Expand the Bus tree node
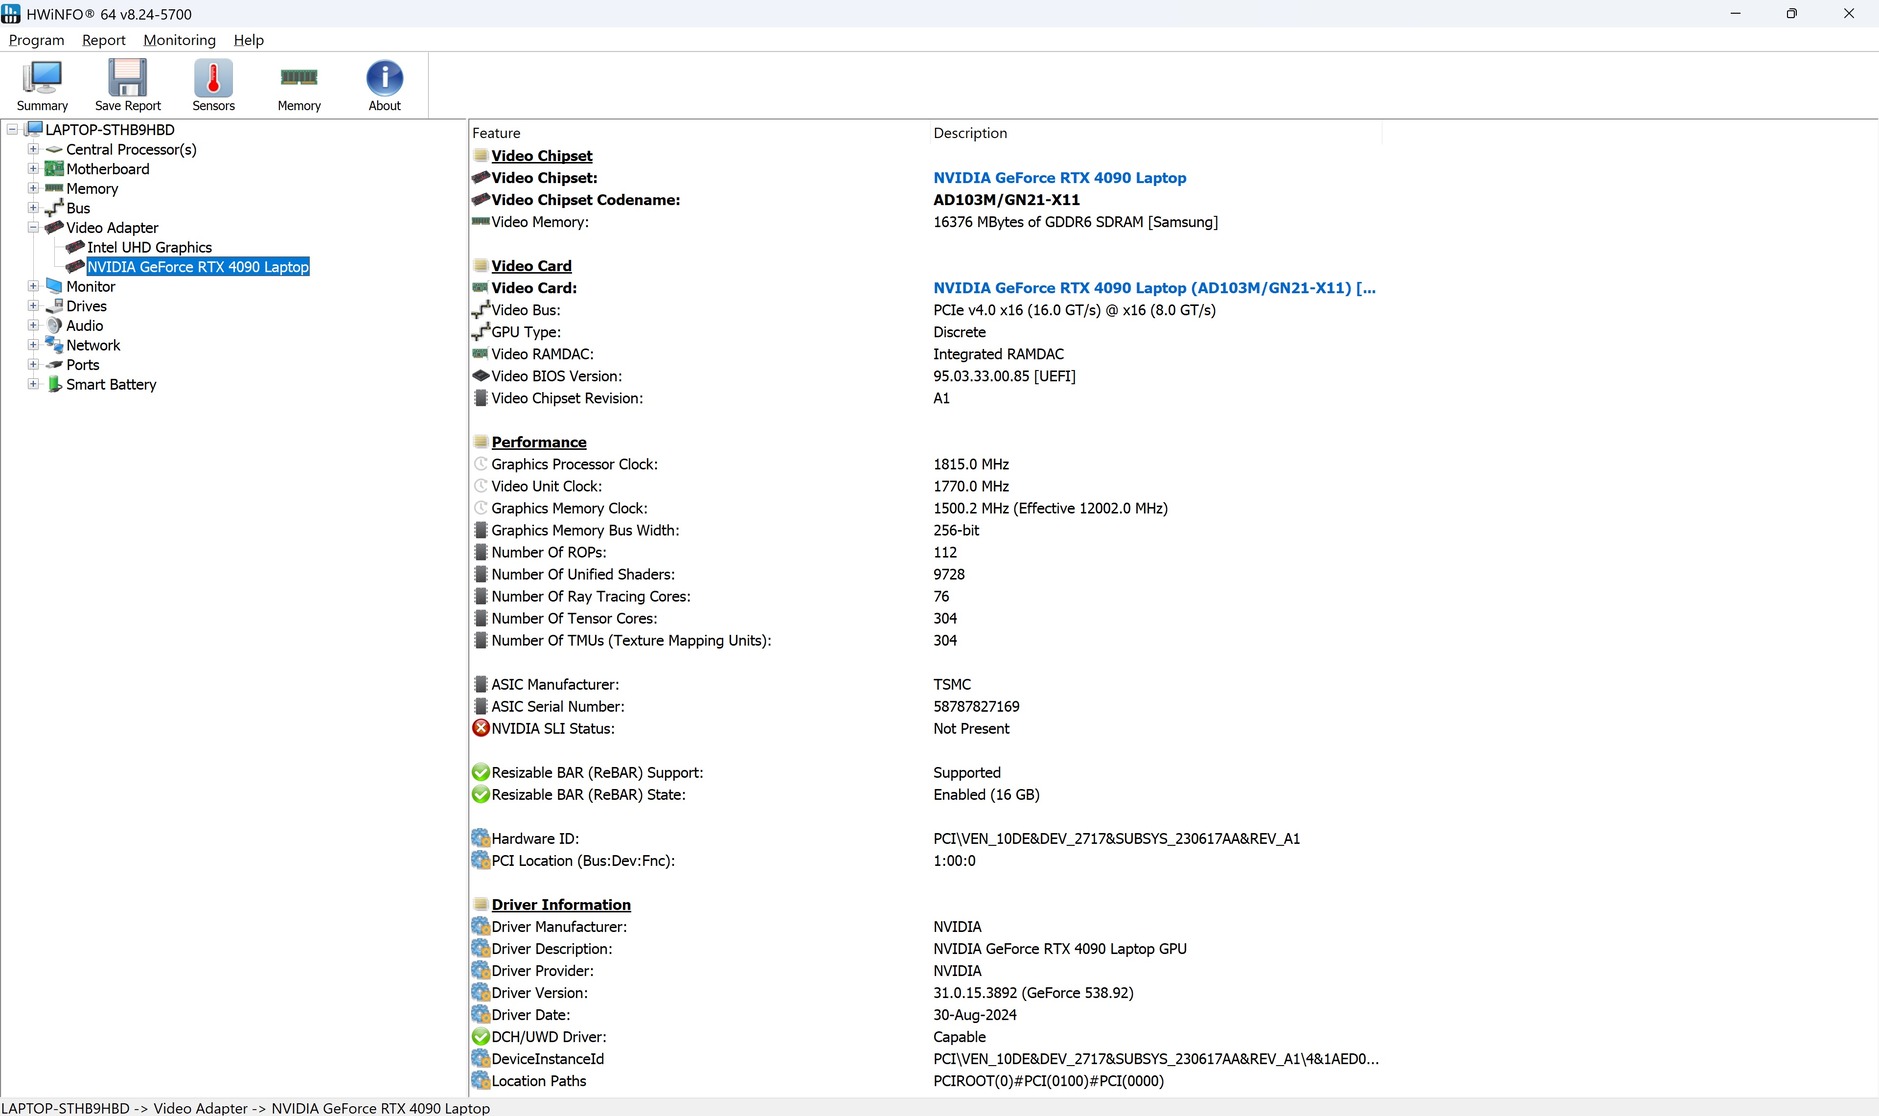1879x1116 pixels. pyautogui.click(x=33, y=208)
